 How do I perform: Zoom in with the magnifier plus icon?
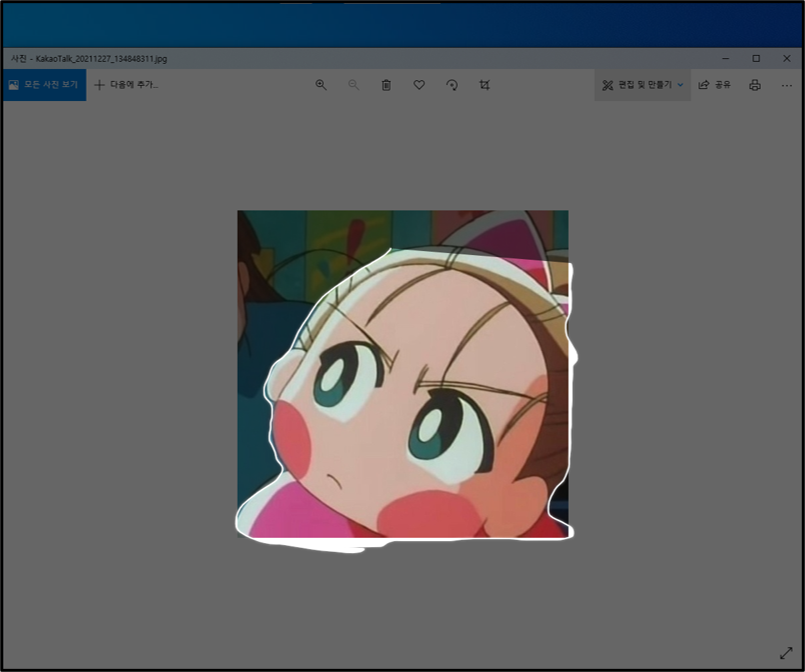tap(321, 85)
